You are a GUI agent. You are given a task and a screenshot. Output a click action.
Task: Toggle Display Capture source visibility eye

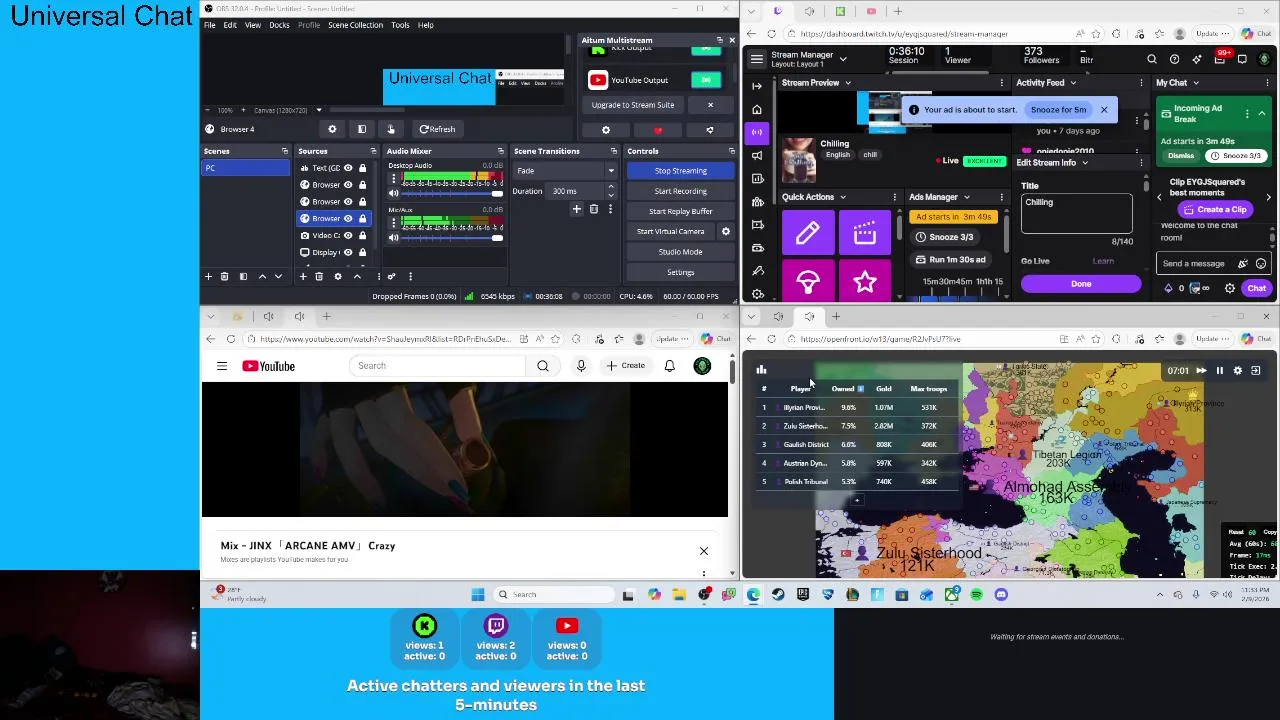point(348,252)
